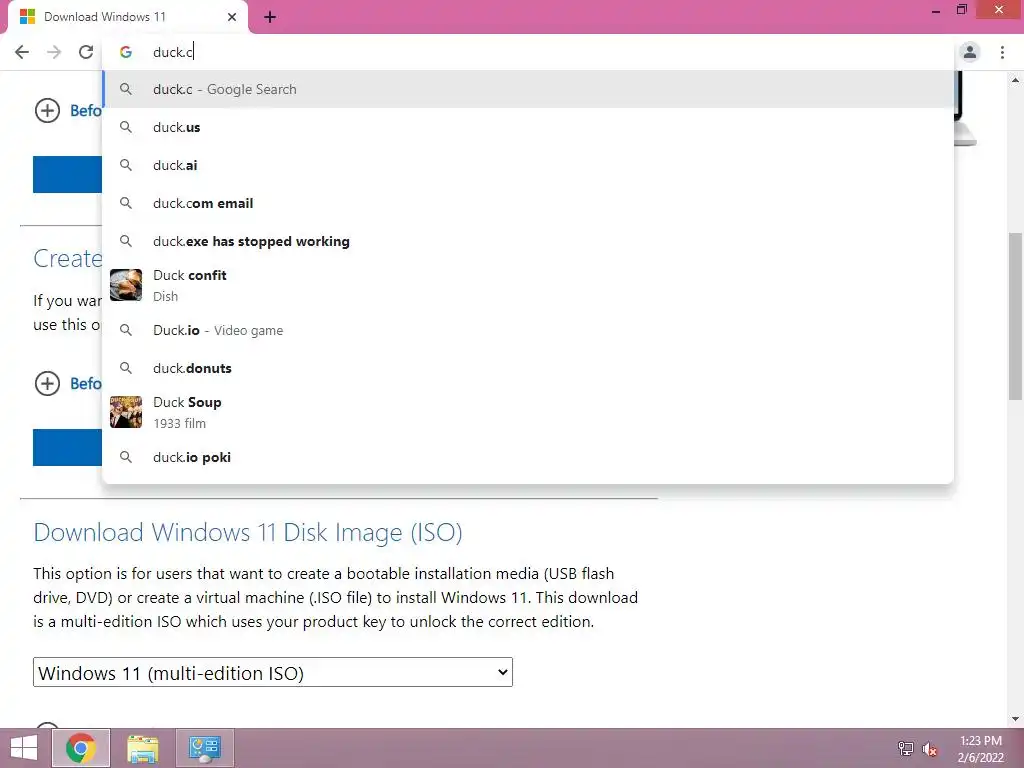Click the Duck Soup film poster thumbnail
This screenshot has width=1024, height=768.
(125, 412)
